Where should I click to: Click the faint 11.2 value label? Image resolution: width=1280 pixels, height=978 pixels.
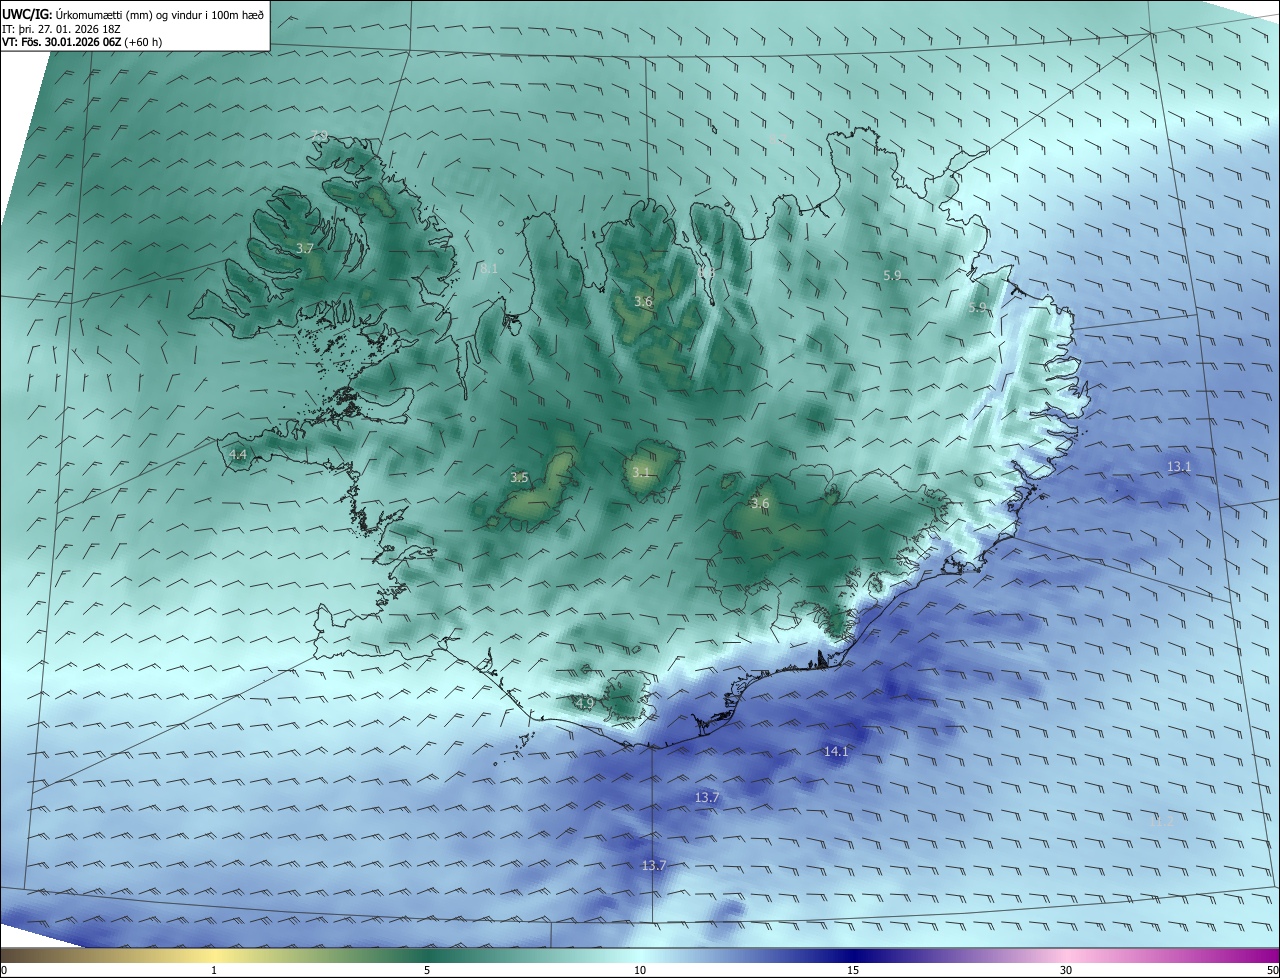[1161, 820]
